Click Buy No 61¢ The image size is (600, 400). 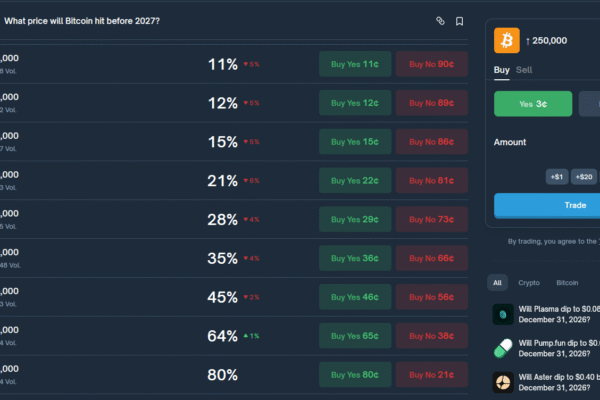coord(431,180)
